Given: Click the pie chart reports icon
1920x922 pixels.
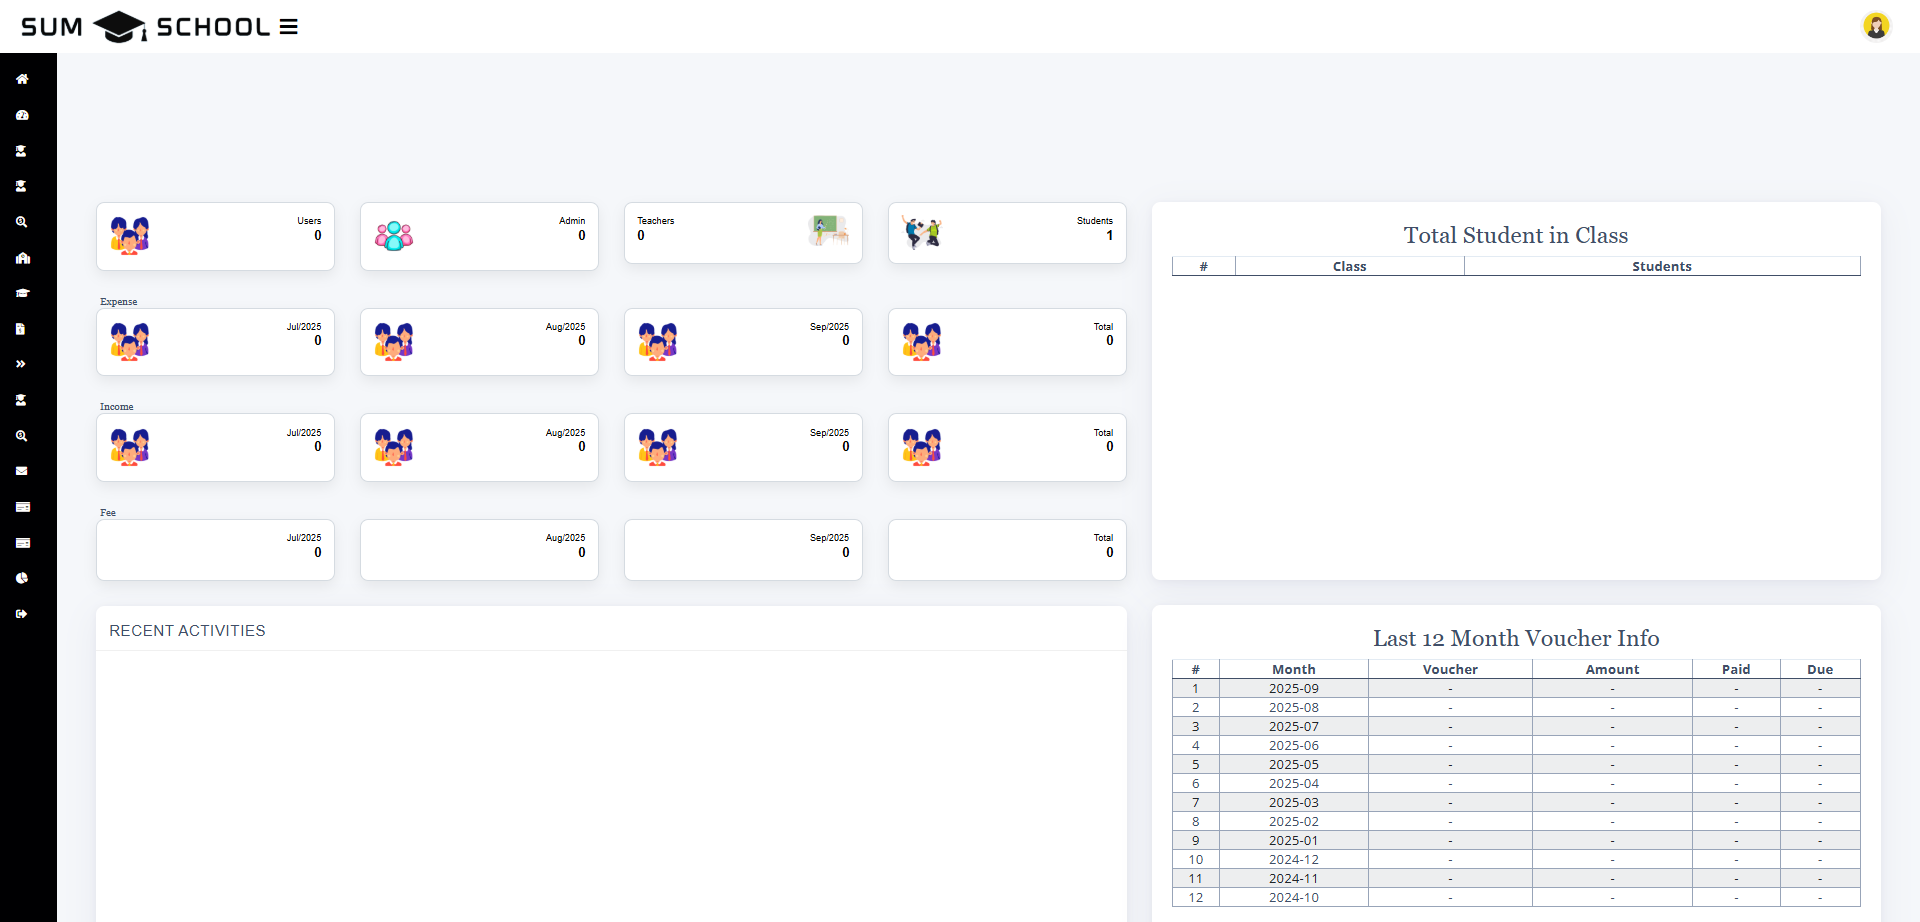Looking at the screenshot, I should (22, 578).
